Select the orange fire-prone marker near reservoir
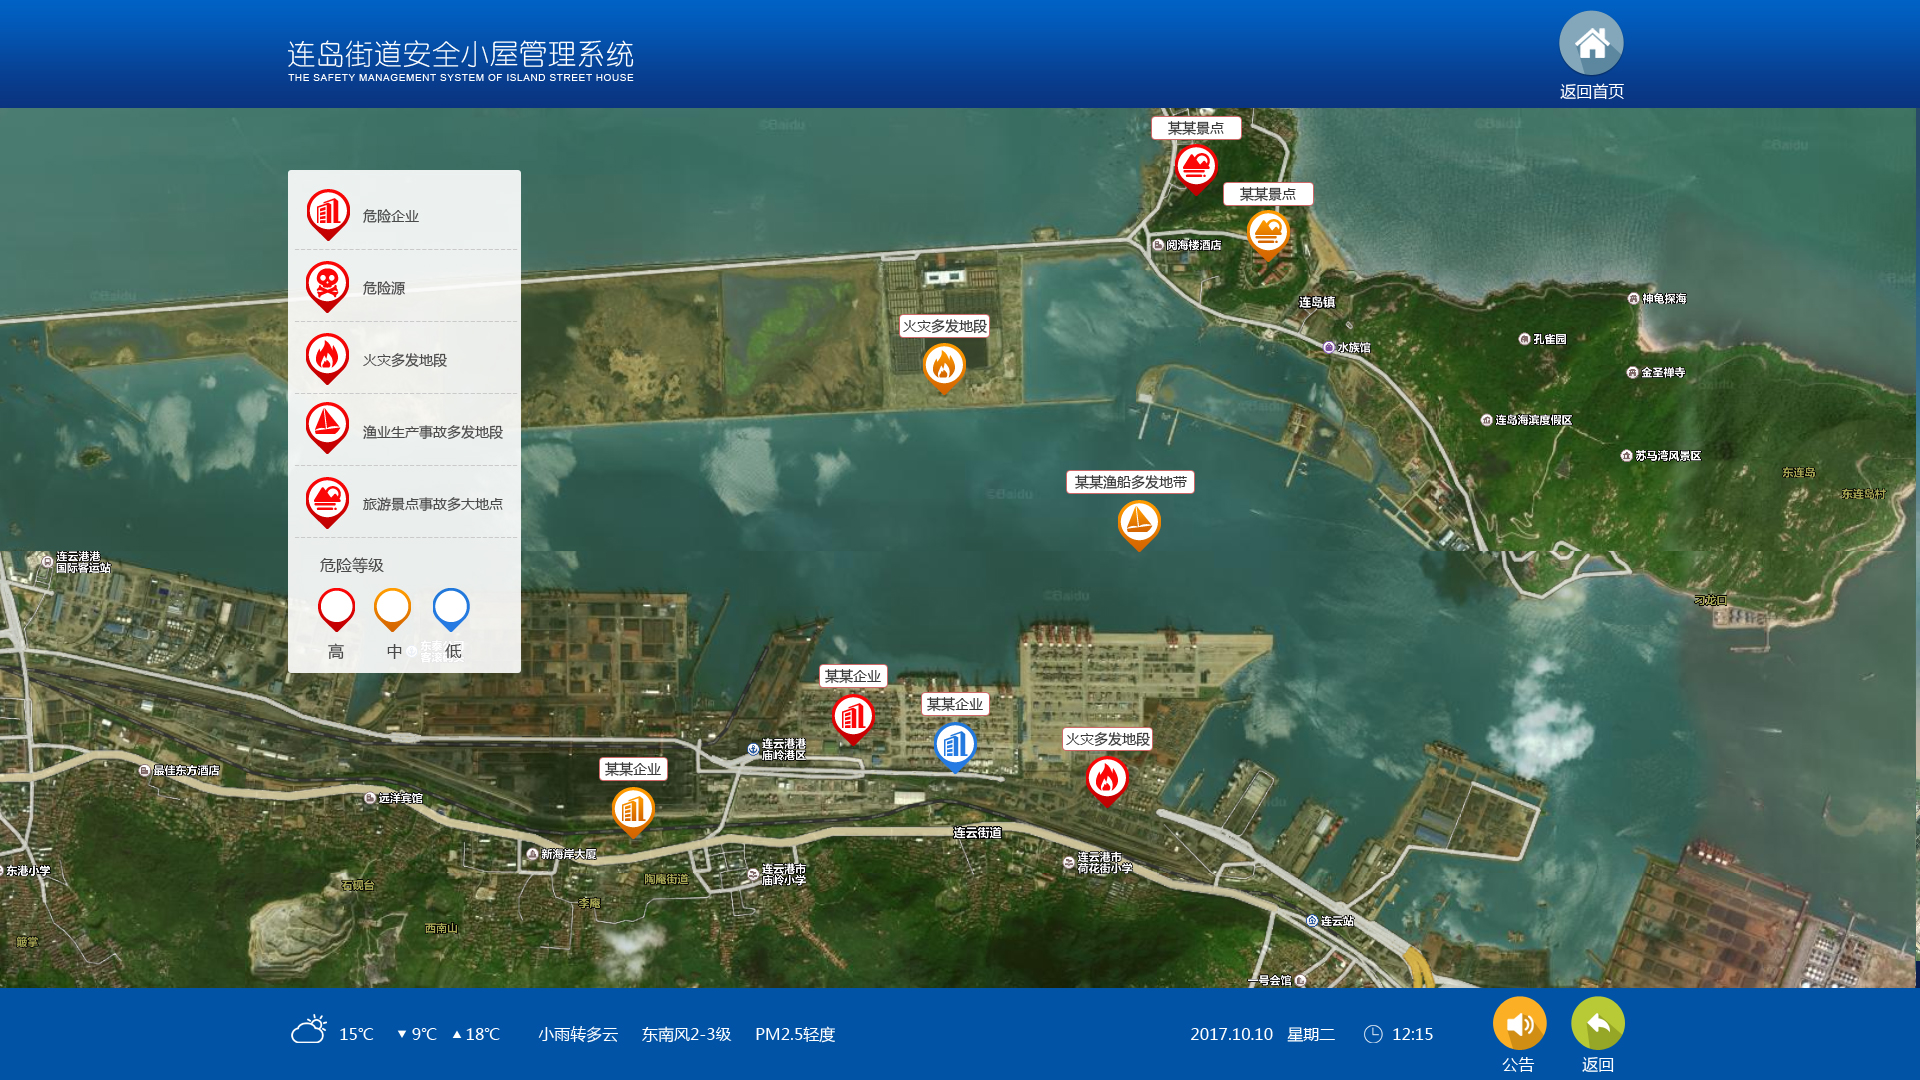 coord(944,367)
